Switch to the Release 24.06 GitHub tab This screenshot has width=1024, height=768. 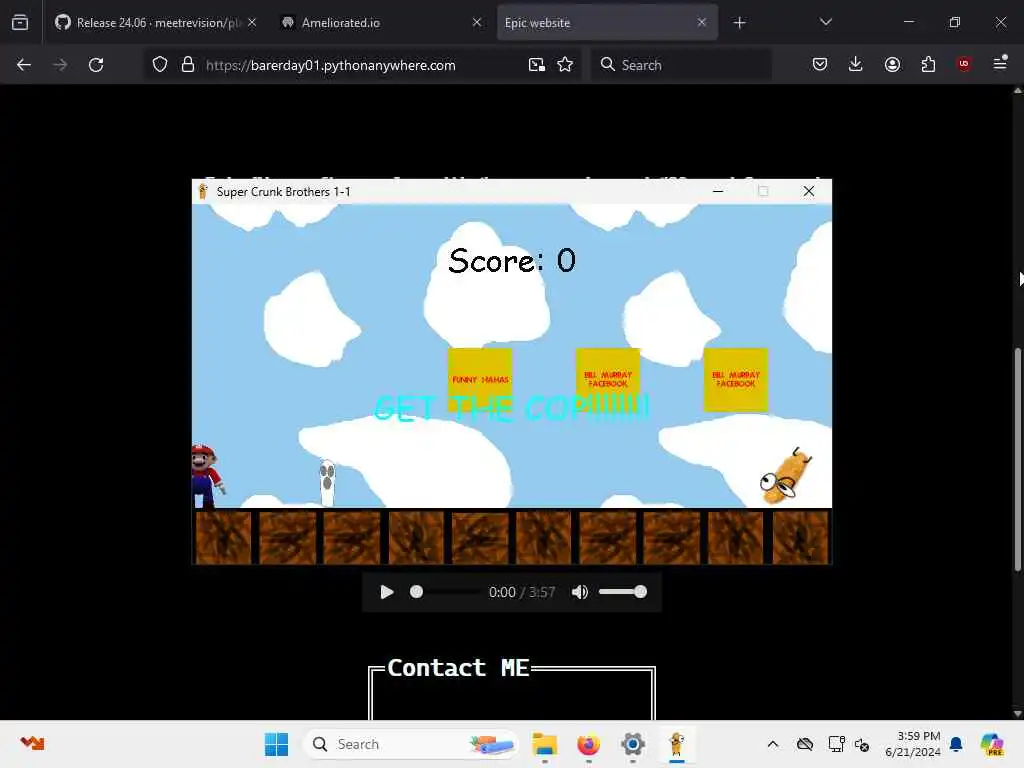pyautogui.click(x=155, y=23)
